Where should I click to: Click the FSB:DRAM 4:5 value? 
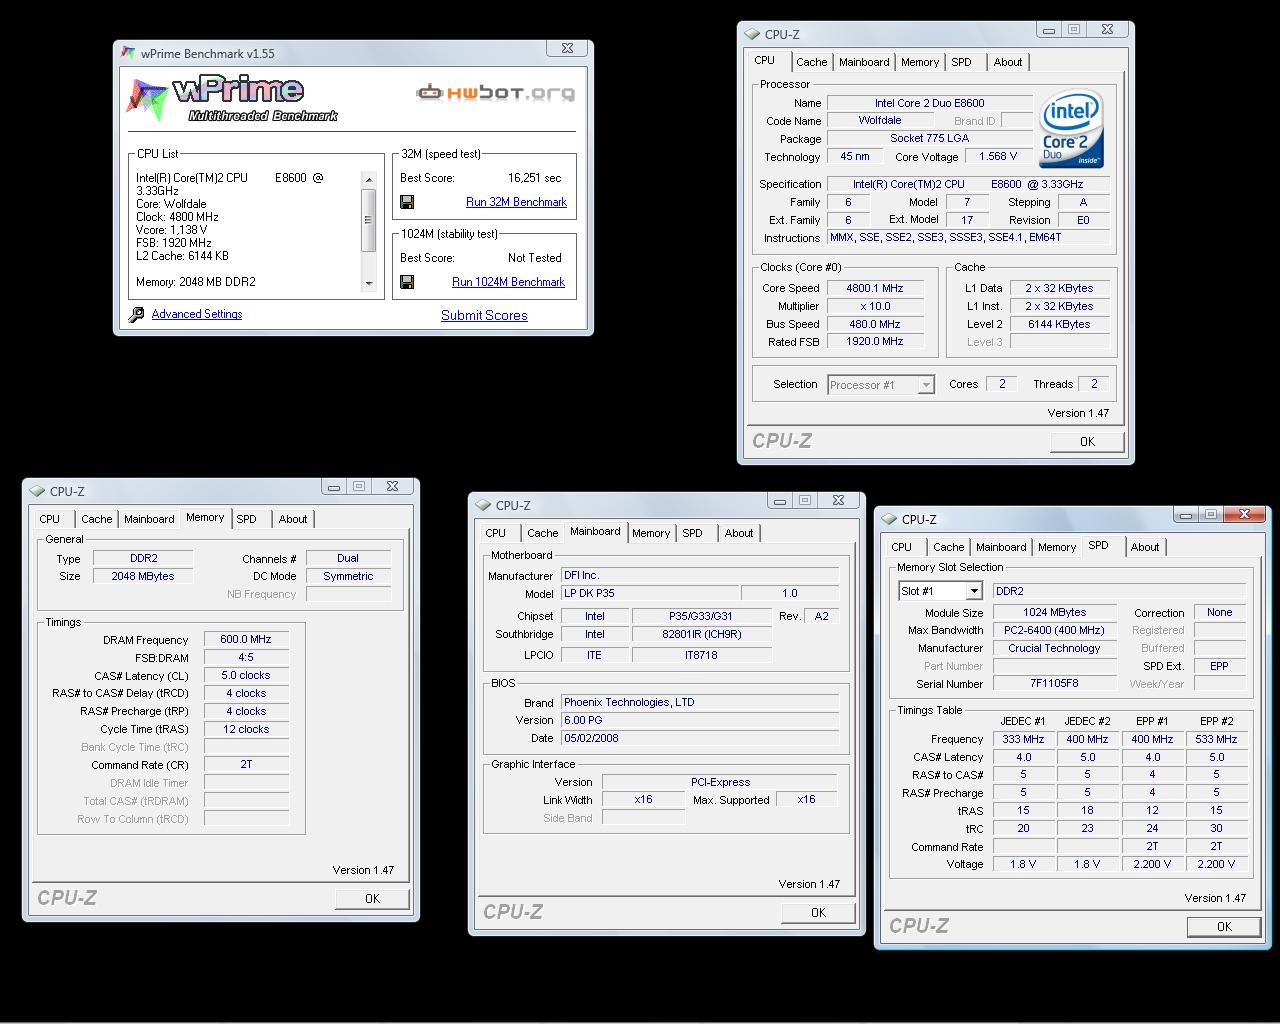tap(246, 657)
